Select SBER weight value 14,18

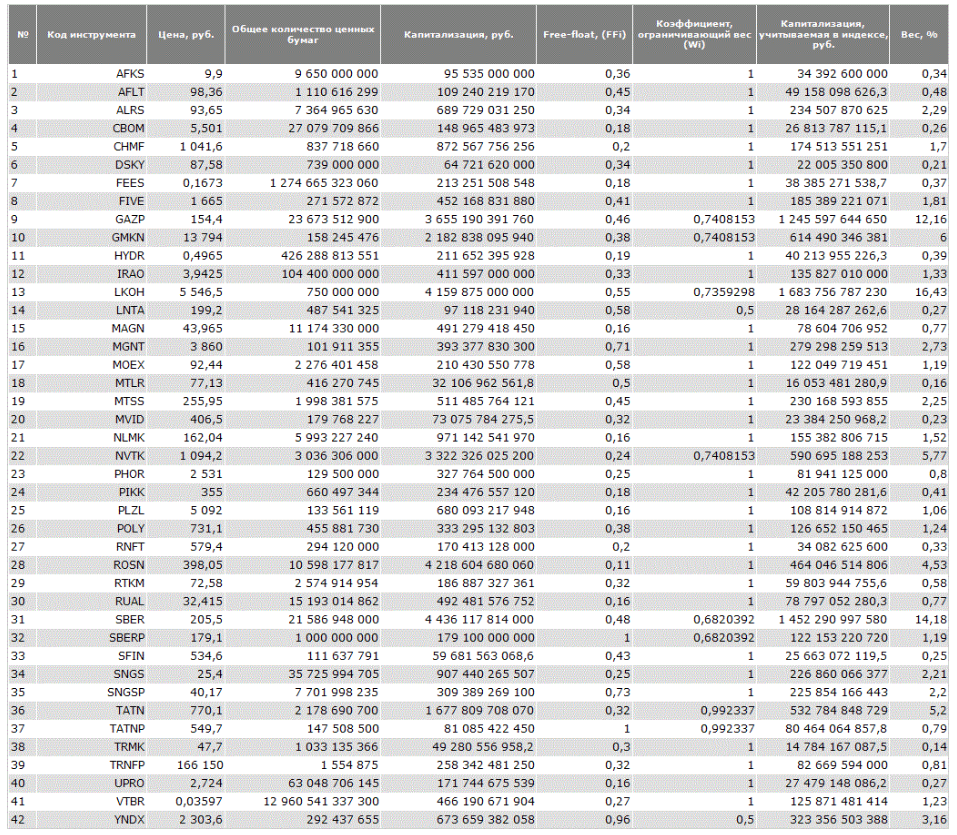pyautogui.click(x=931, y=620)
